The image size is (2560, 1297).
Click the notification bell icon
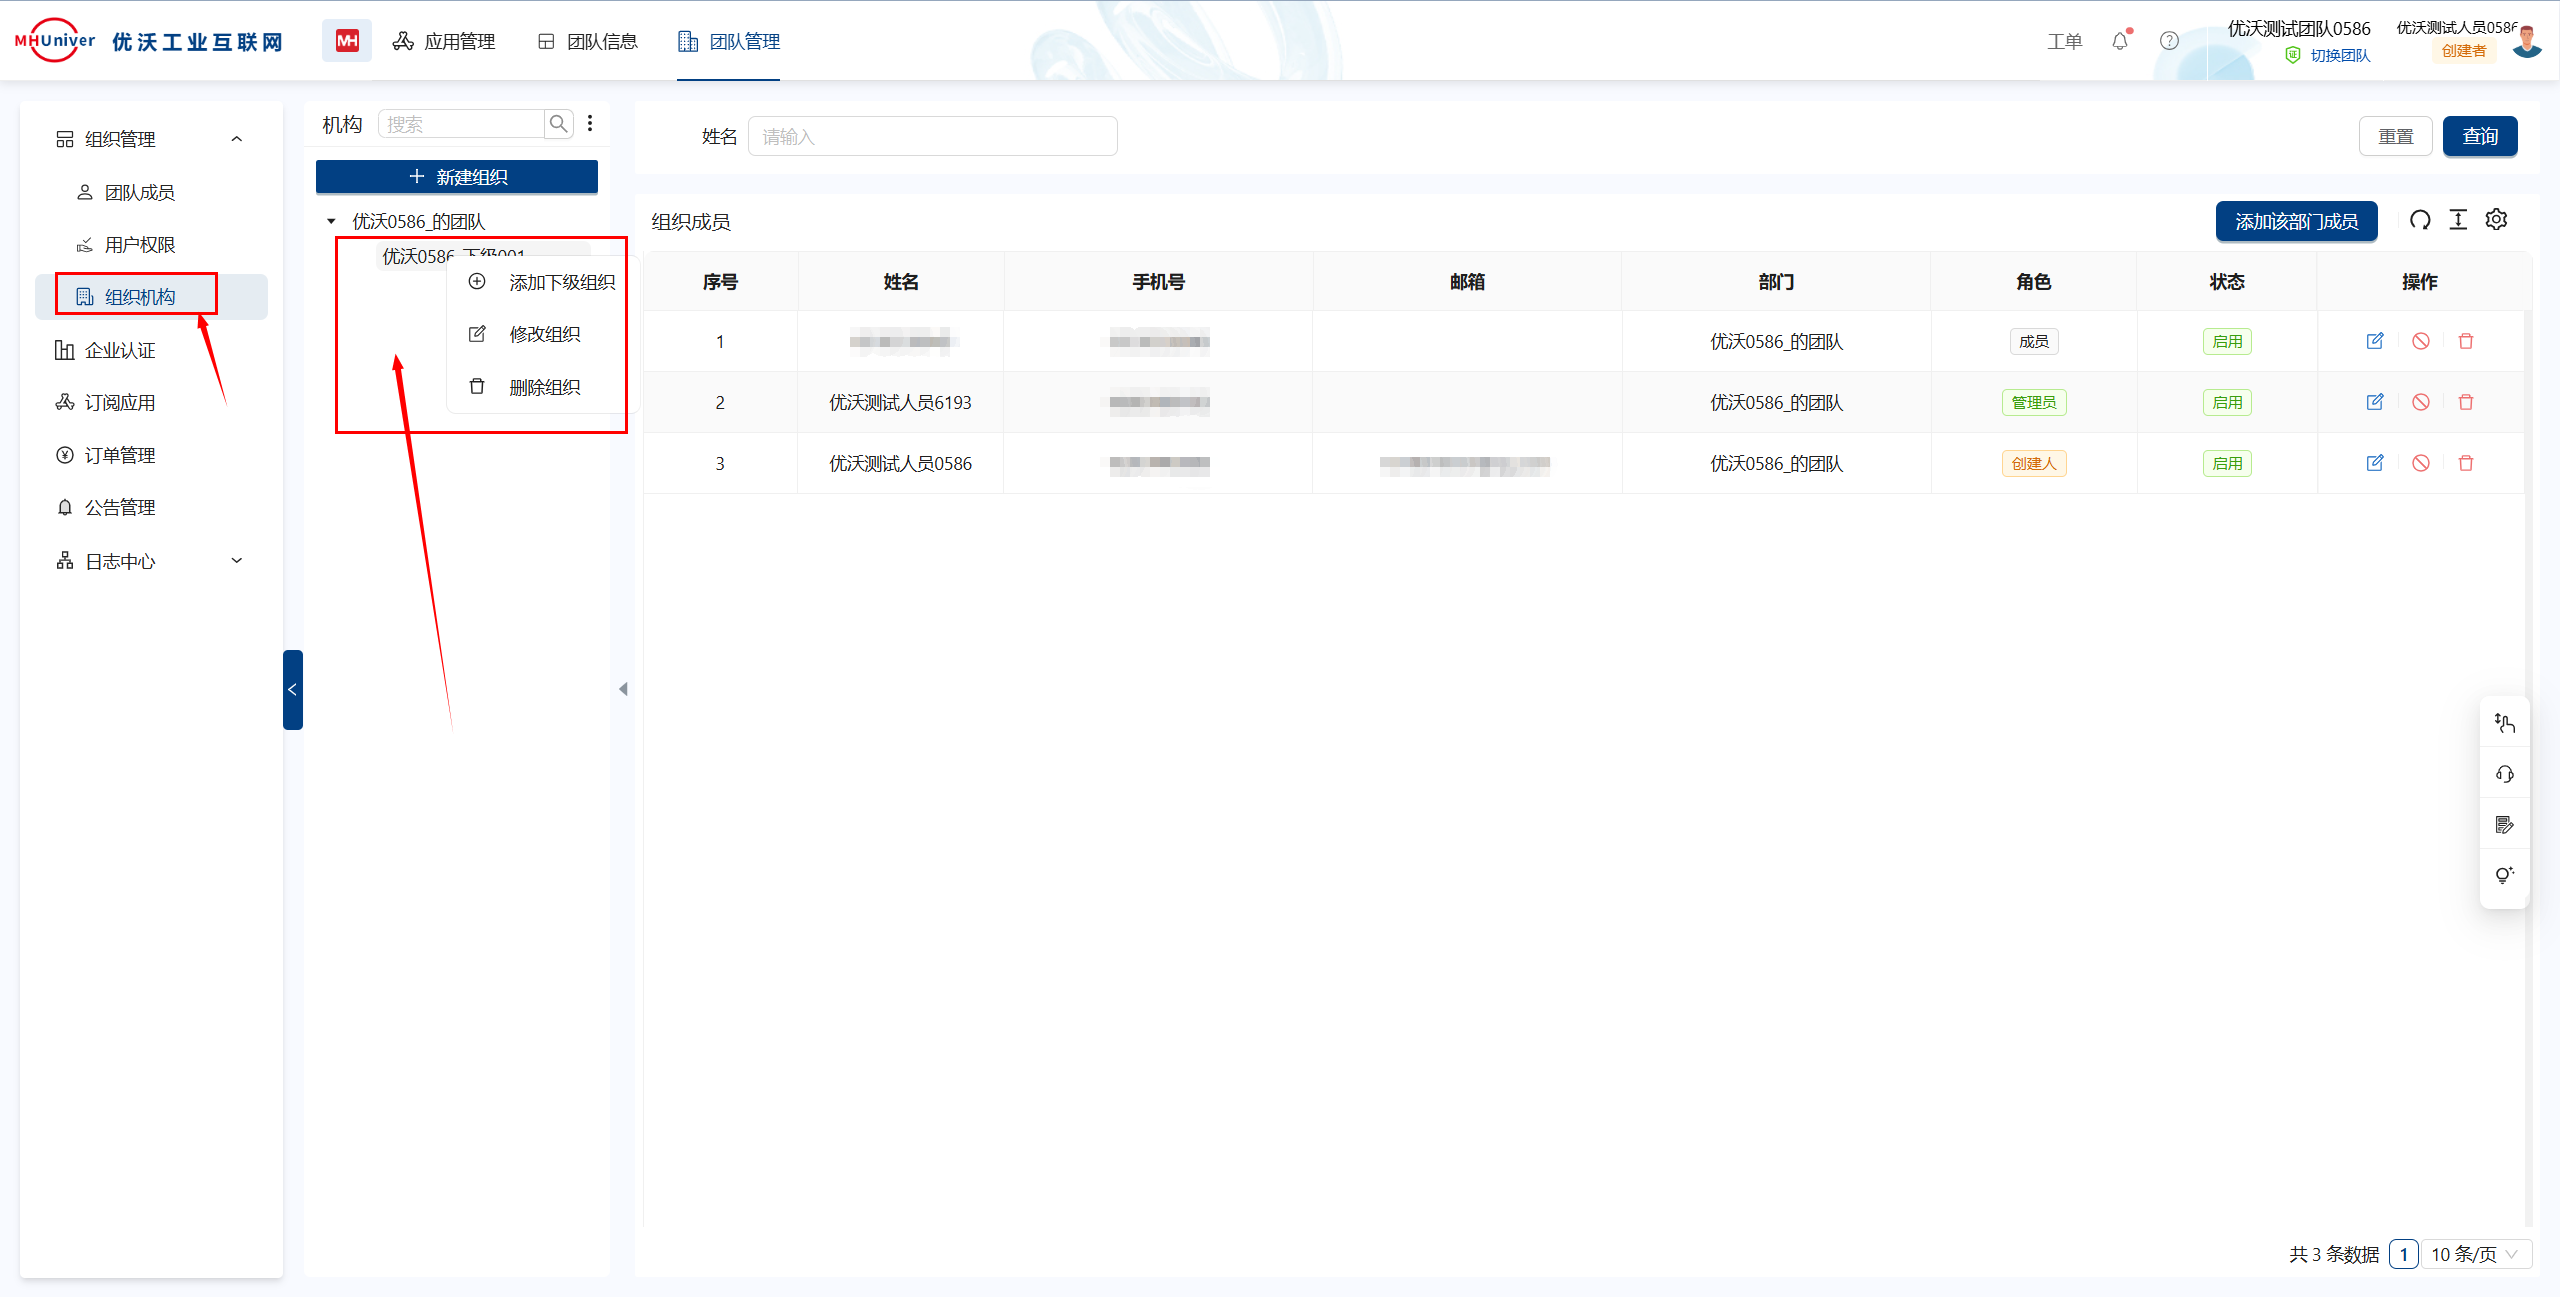pos(2119,41)
